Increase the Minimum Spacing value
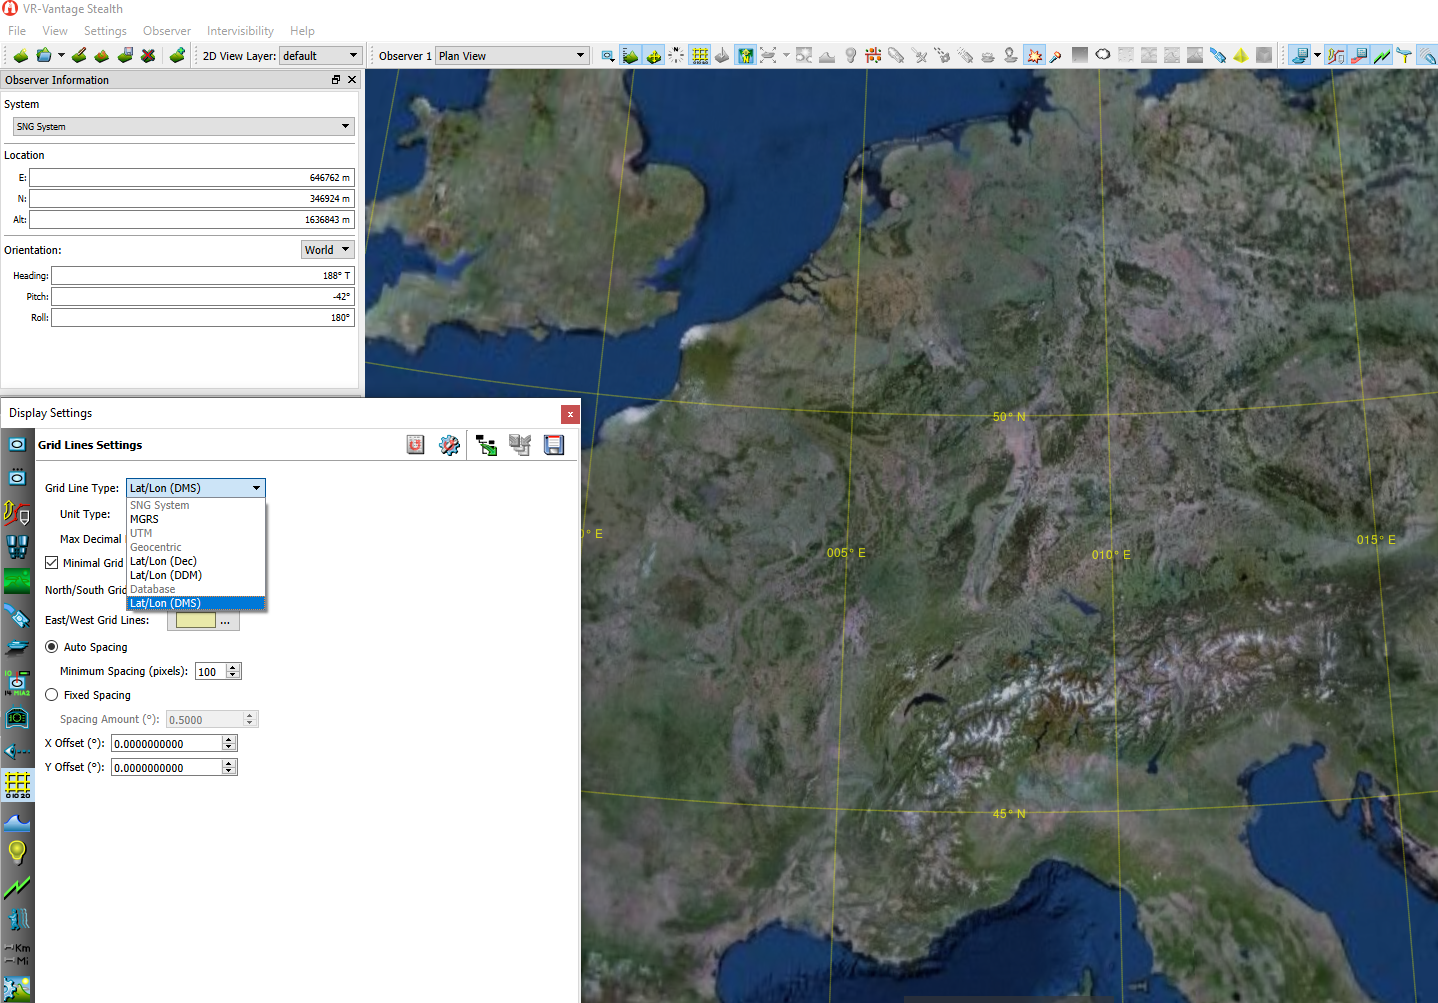 point(234,668)
